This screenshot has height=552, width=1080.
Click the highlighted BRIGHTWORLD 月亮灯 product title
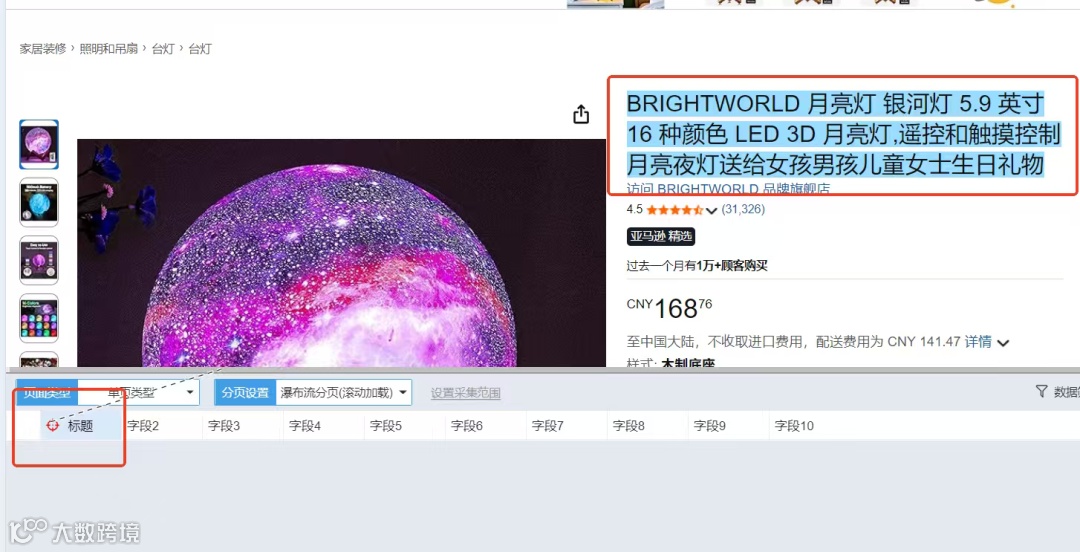[x=842, y=135]
